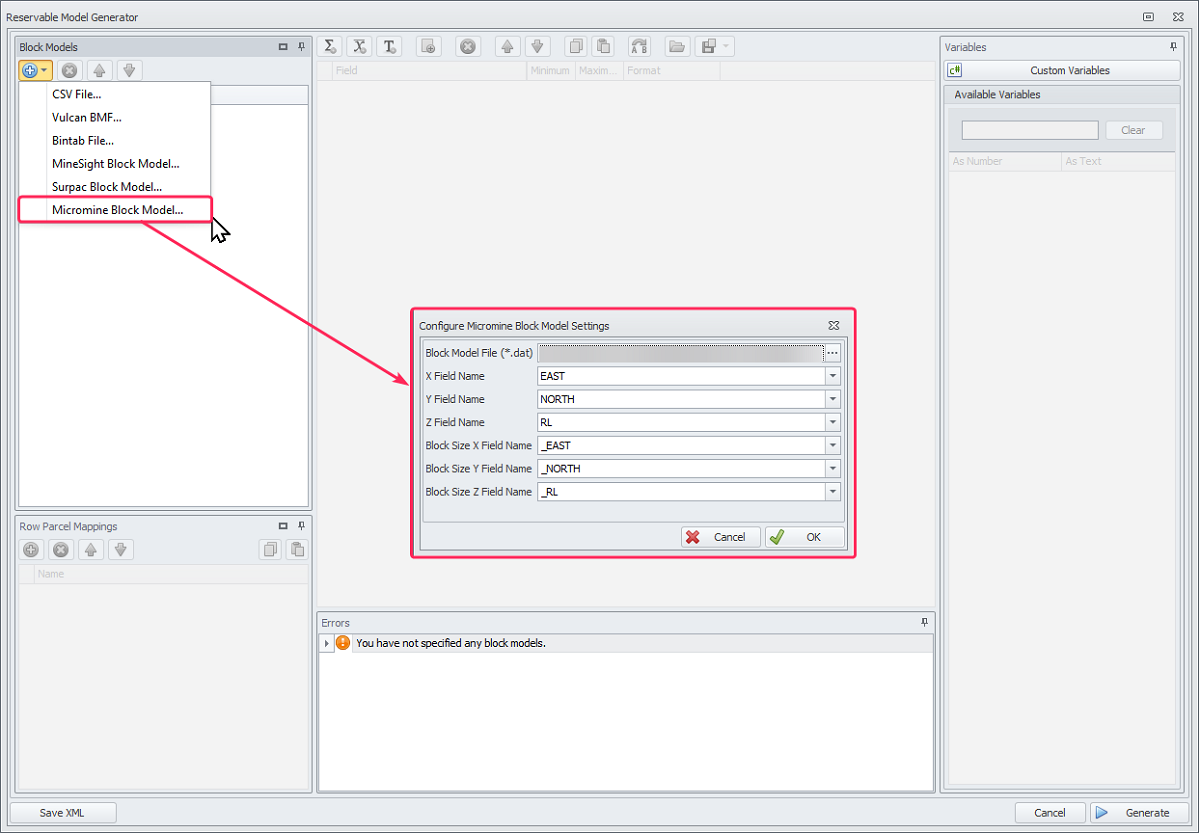1200x833 pixels.
Task: Select Micromine Block Model menu item
Action: click(117, 209)
